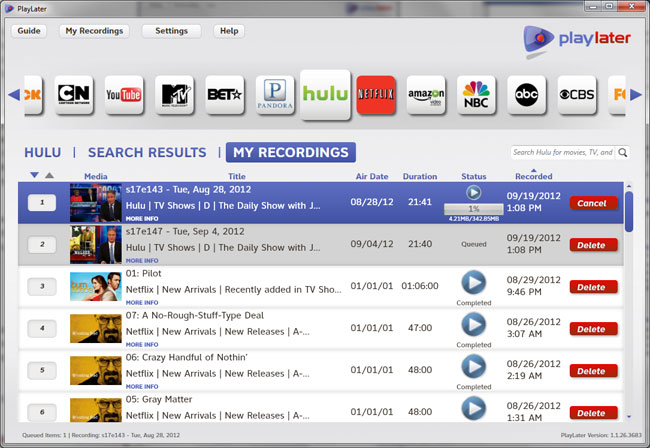Click the search magnifier icon
The width and height of the screenshot is (650, 448).
(x=623, y=153)
